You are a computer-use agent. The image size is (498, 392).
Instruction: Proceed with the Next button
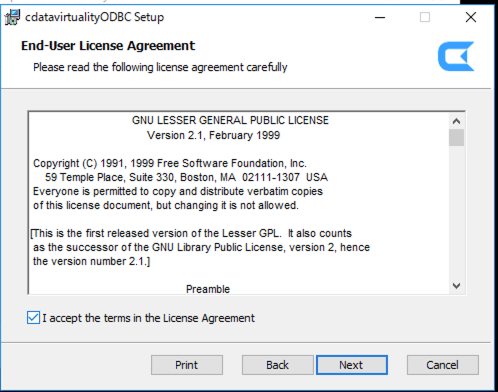click(x=352, y=365)
